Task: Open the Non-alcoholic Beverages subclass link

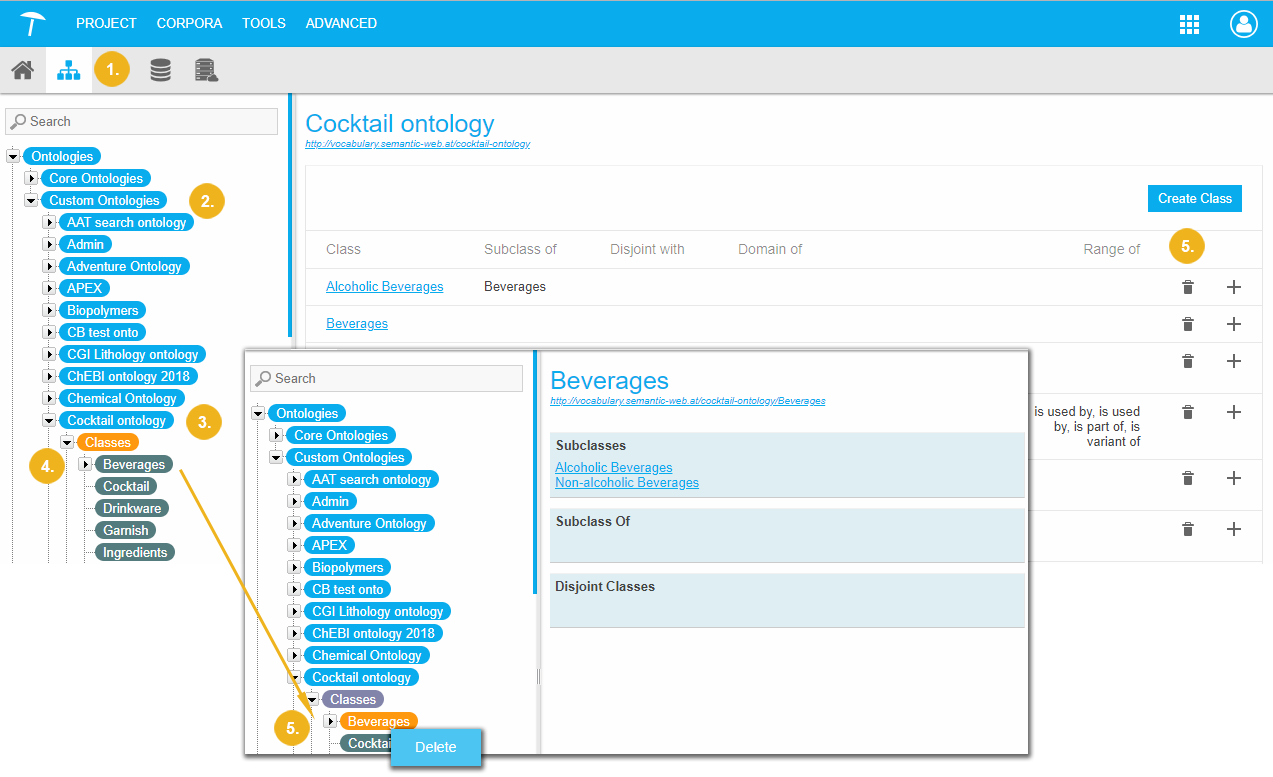Action: pos(626,483)
